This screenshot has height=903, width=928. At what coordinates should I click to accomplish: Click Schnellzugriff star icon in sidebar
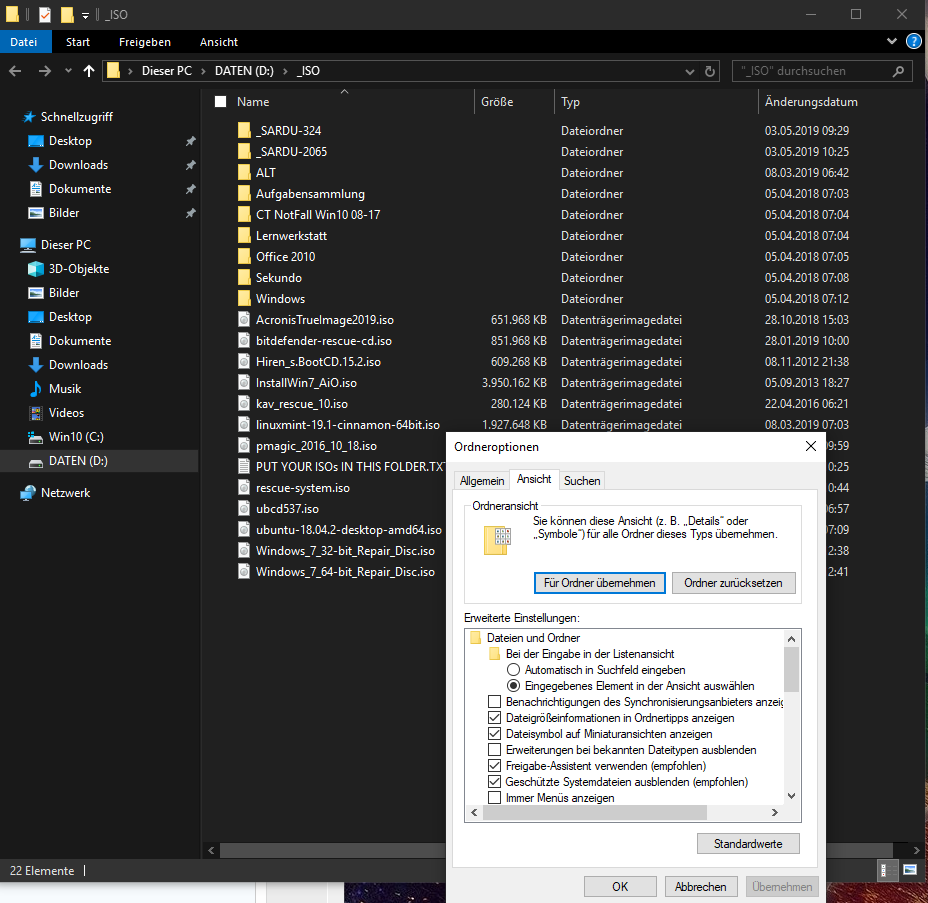tap(28, 117)
